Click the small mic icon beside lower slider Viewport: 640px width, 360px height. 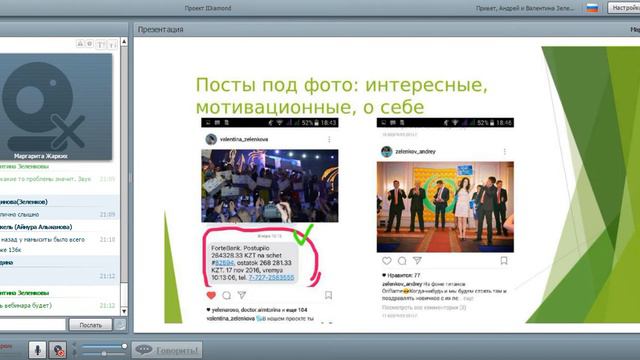point(74,353)
